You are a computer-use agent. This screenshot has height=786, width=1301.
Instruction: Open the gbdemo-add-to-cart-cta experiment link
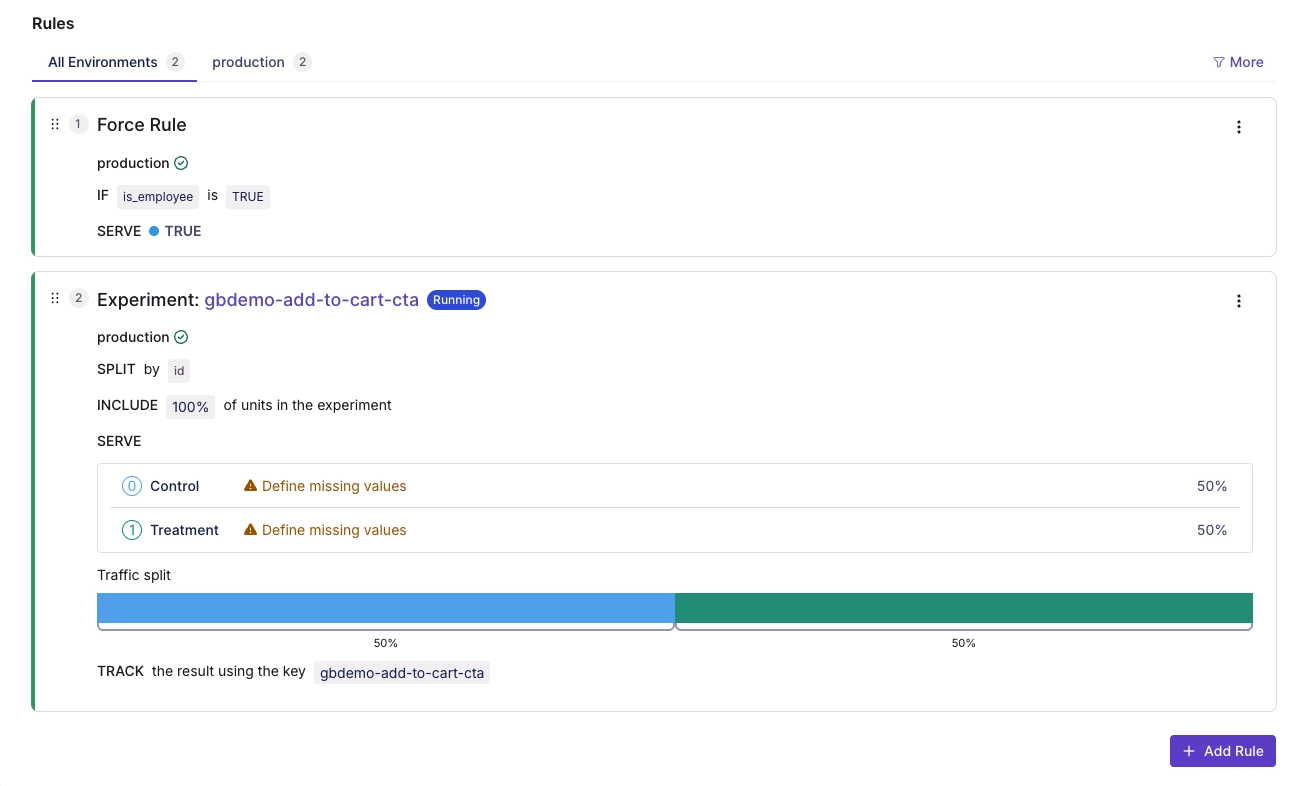tap(312, 299)
